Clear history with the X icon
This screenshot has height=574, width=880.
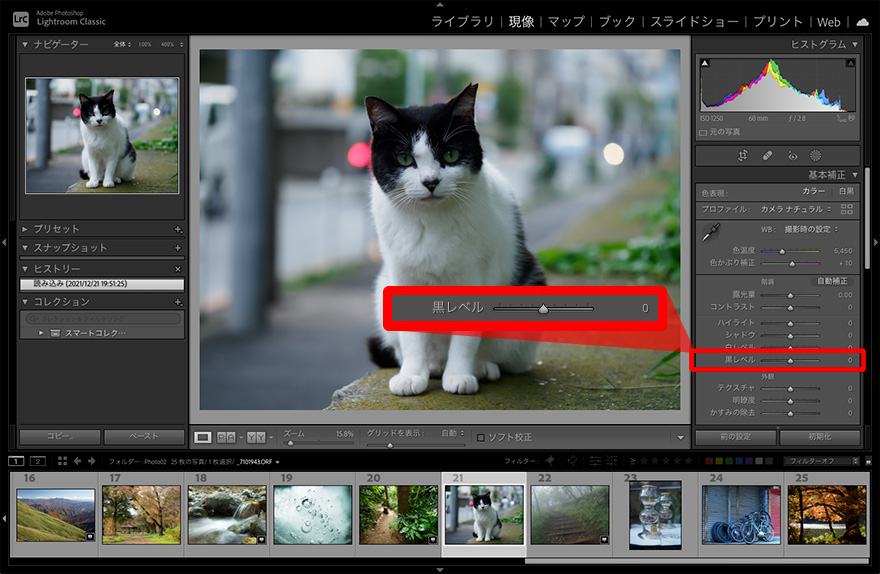(178, 269)
